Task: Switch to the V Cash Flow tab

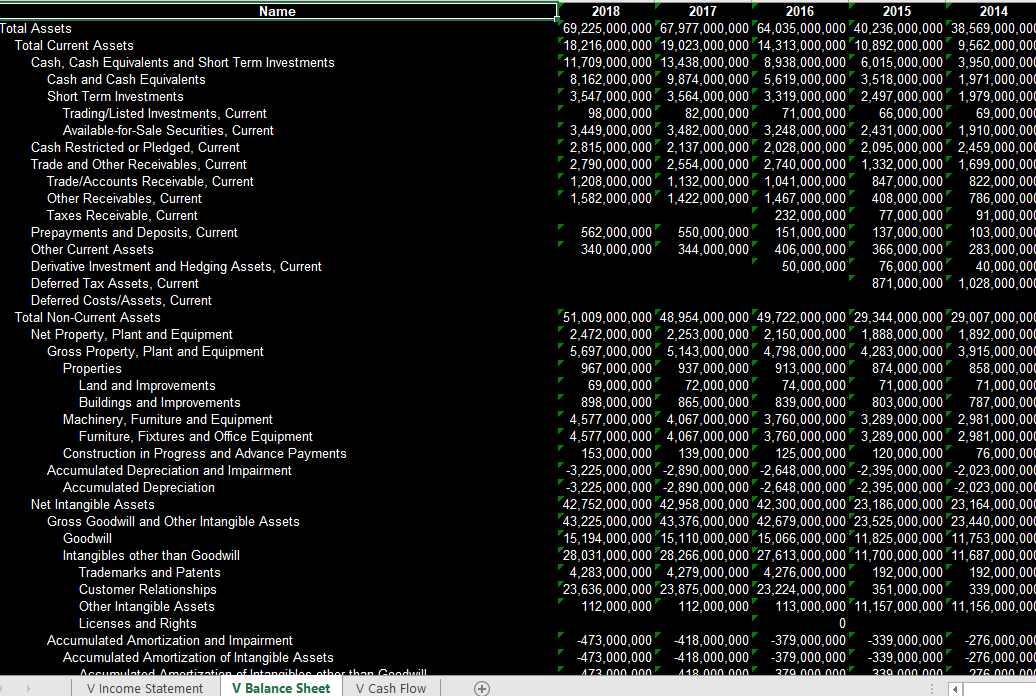Action: [x=391, y=688]
